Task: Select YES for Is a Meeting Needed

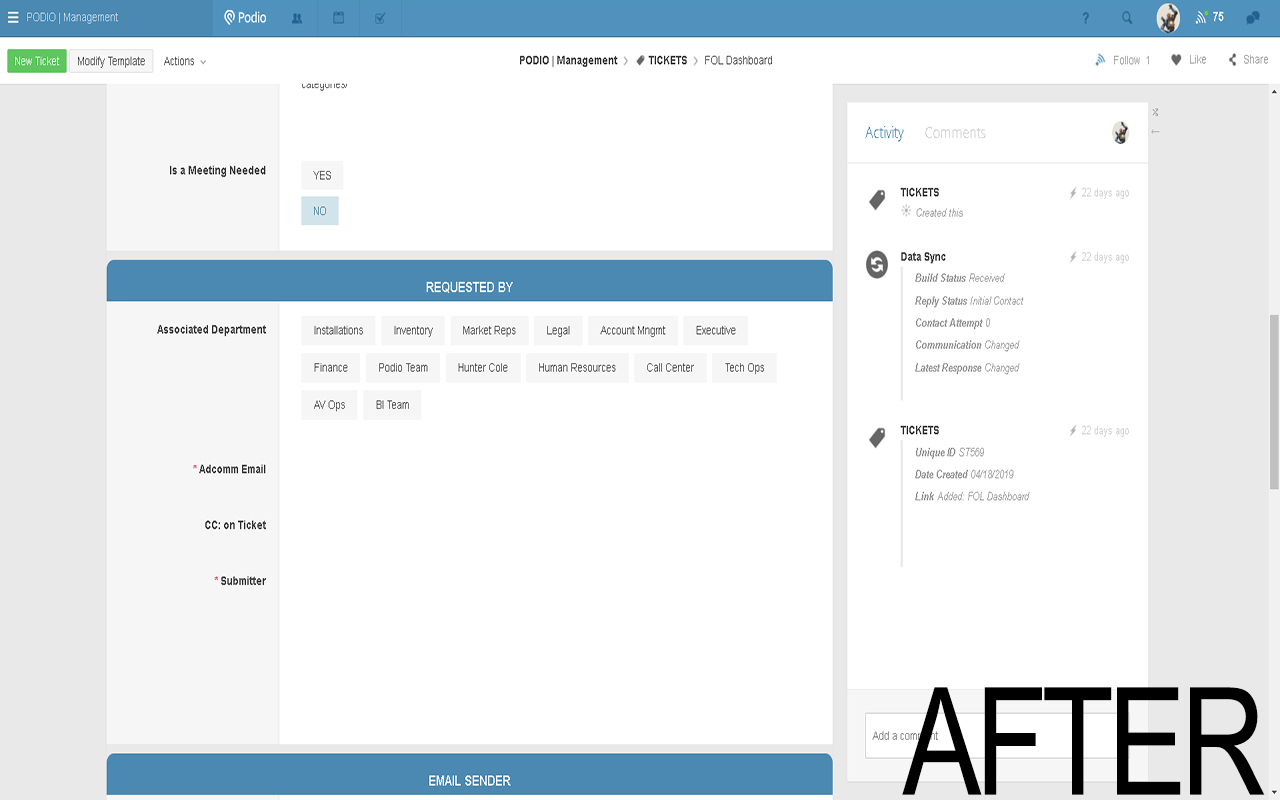Action: (x=322, y=175)
